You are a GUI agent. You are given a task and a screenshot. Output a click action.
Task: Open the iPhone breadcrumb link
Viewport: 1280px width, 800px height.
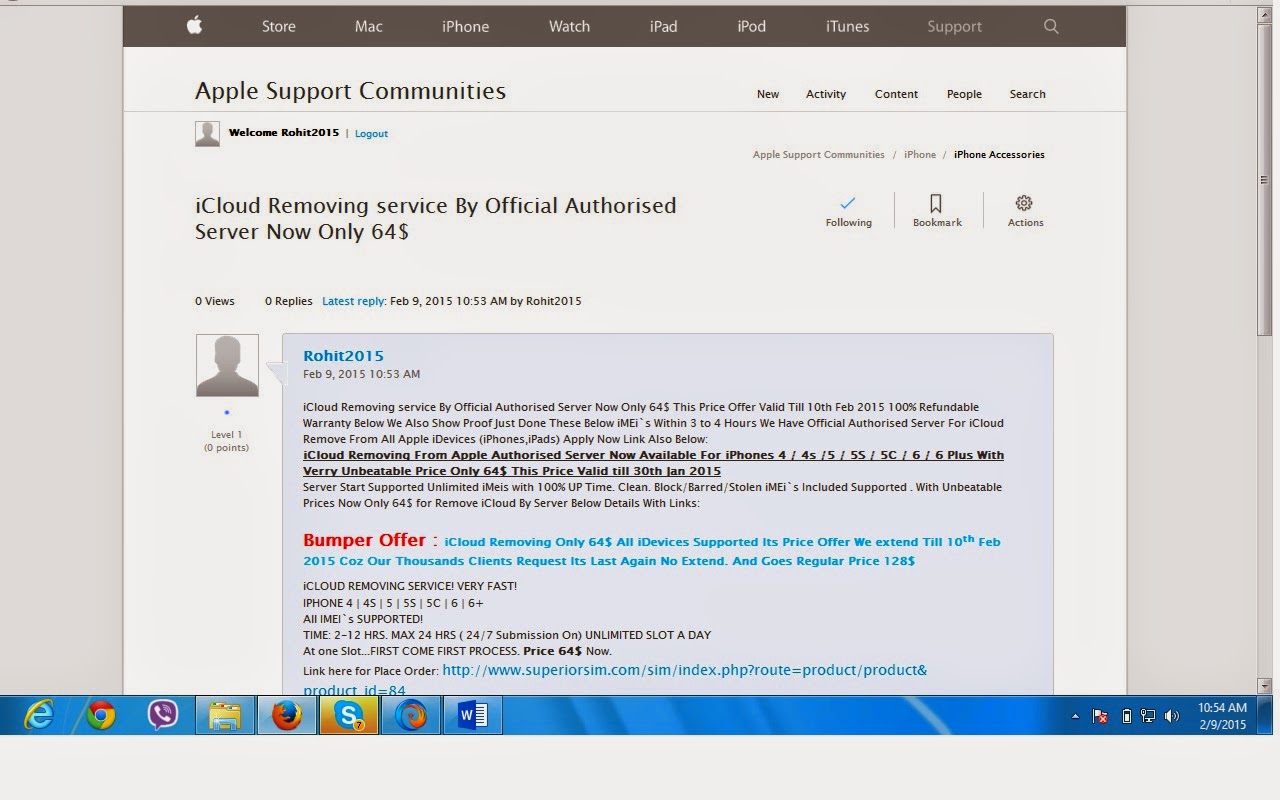(x=920, y=155)
